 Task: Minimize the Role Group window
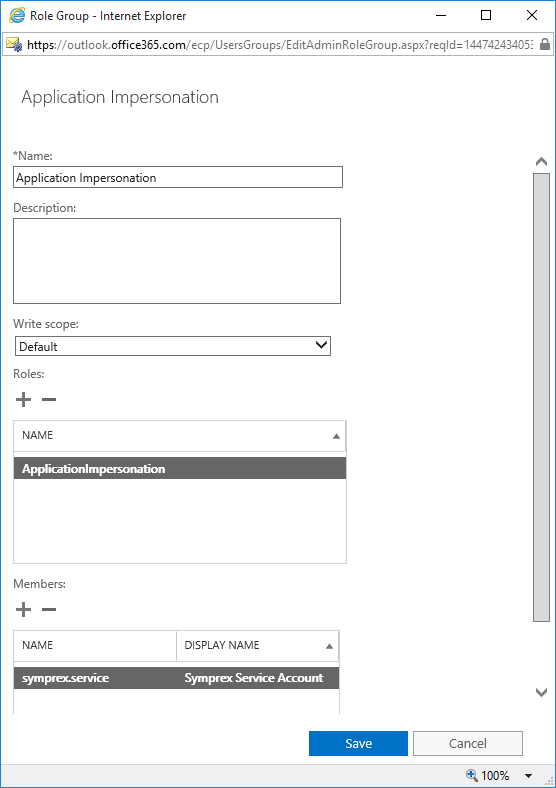click(441, 16)
